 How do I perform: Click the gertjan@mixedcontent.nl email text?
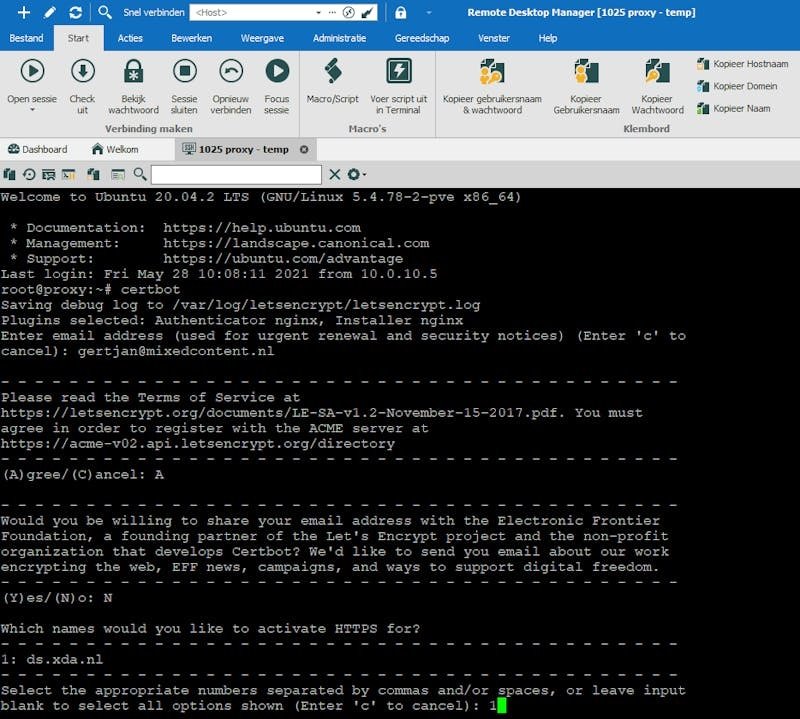coord(176,351)
